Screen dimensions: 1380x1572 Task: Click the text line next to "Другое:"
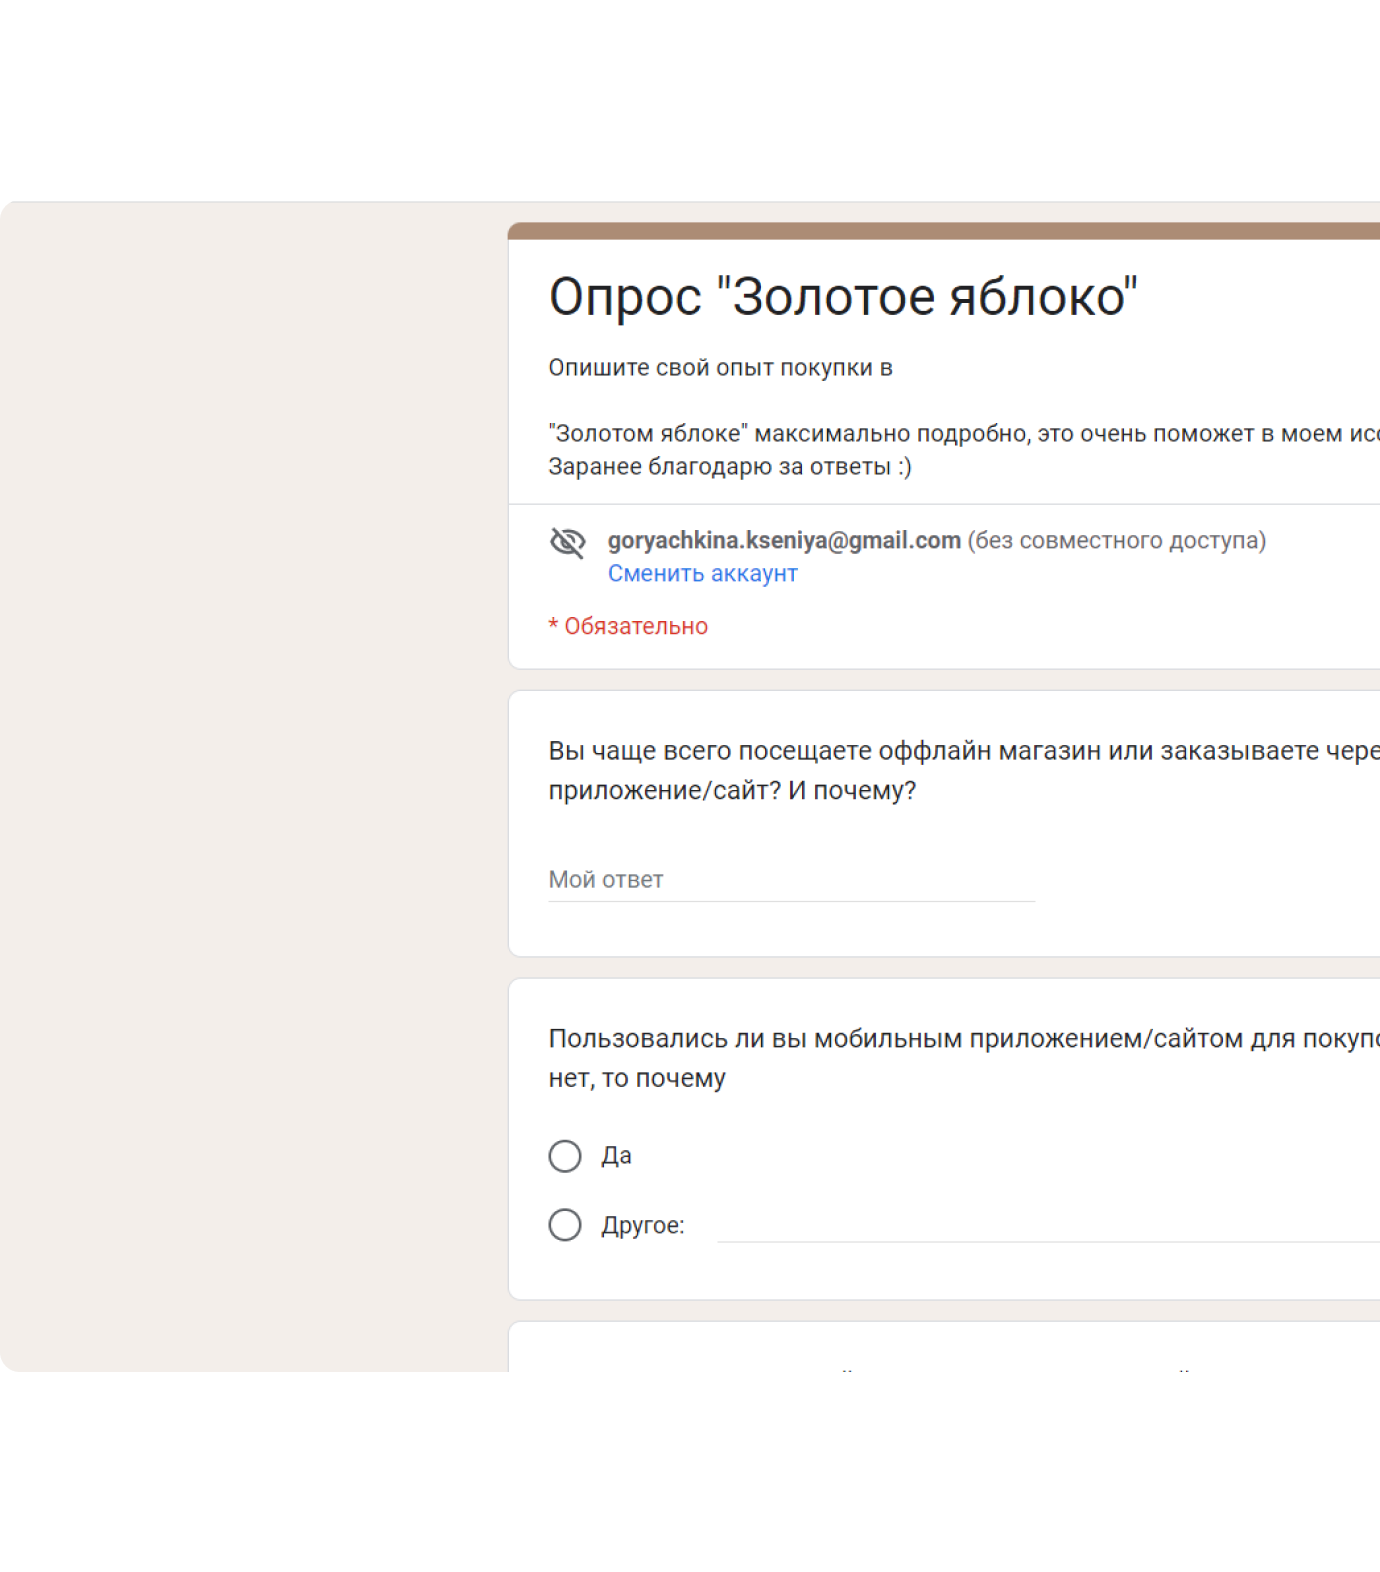pyautogui.click(x=1048, y=1225)
